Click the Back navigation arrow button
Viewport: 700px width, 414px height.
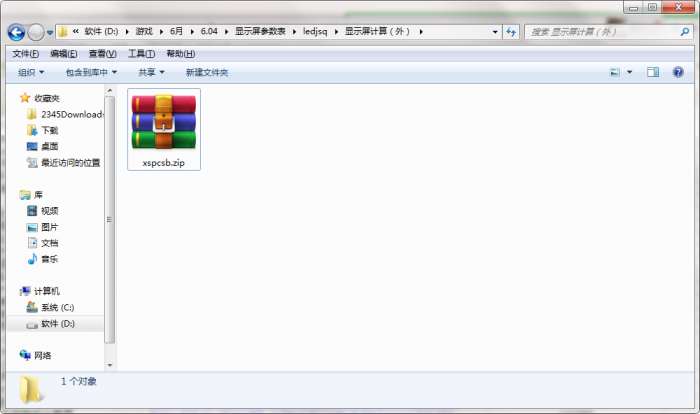point(17,32)
